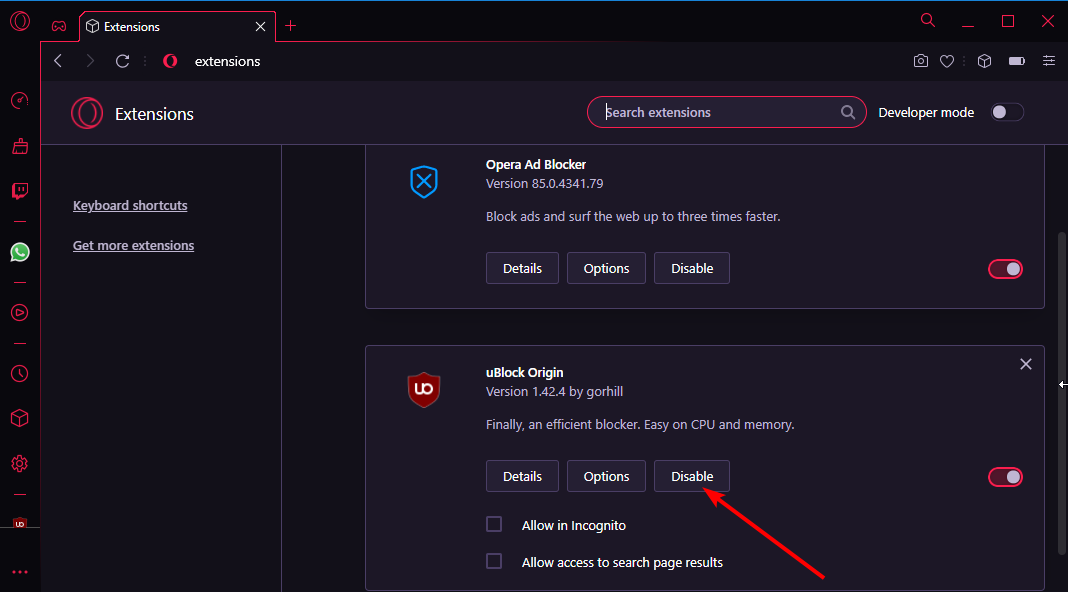Open a new tab with the plus button
Screen dimensions: 1068x592
[x=291, y=26]
